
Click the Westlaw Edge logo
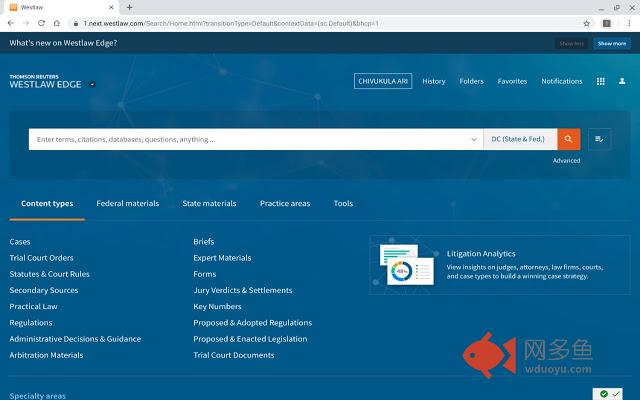[x=45, y=82]
